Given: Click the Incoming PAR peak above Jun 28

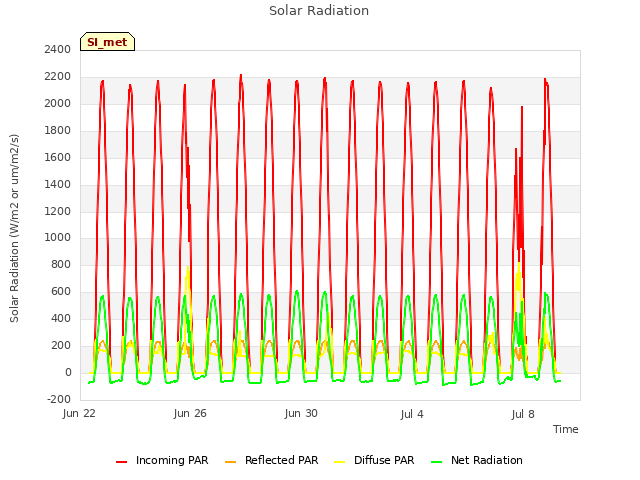Looking at the screenshot, I should tap(241, 78).
